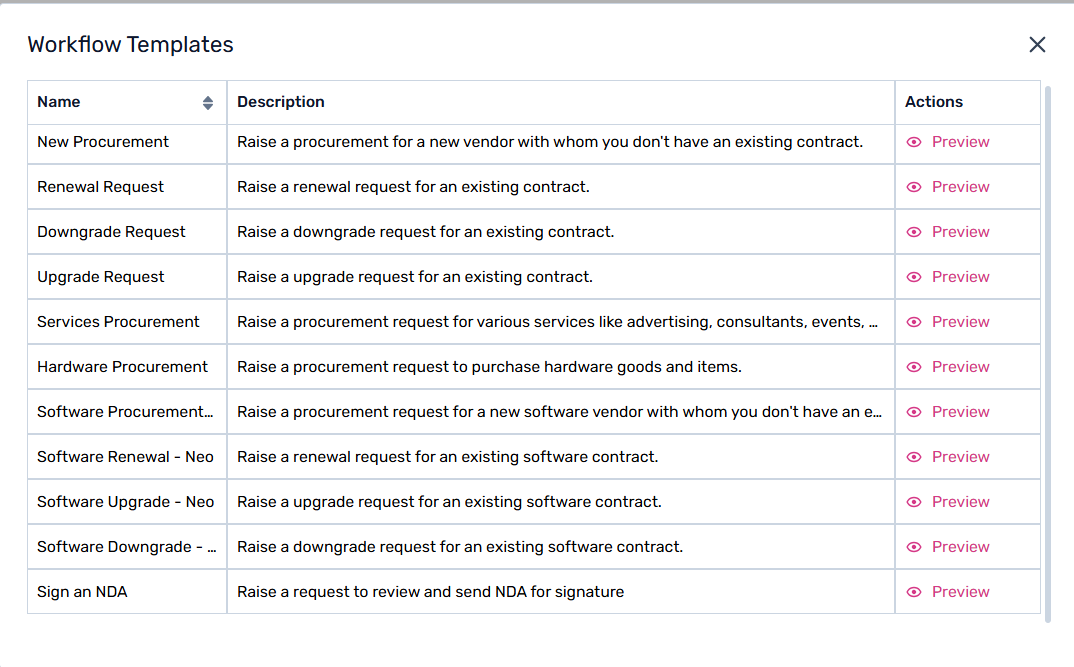Click the eye icon for Sign an NDA
The width and height of the screenshot is (1074, 667).
point(914,592)
